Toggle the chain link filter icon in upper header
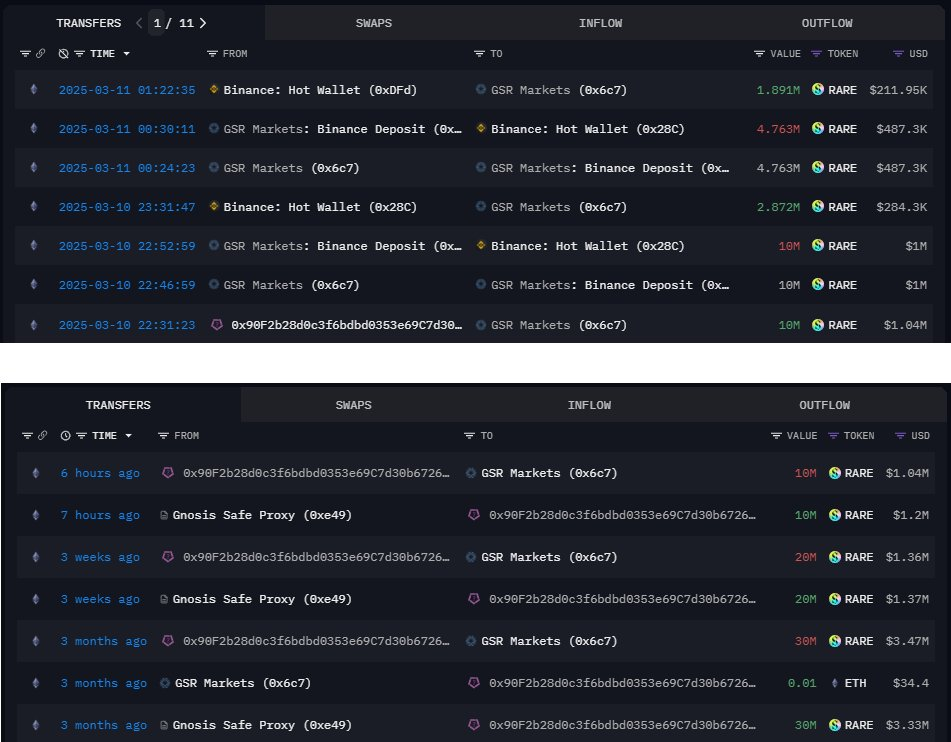 pos(40,53)
